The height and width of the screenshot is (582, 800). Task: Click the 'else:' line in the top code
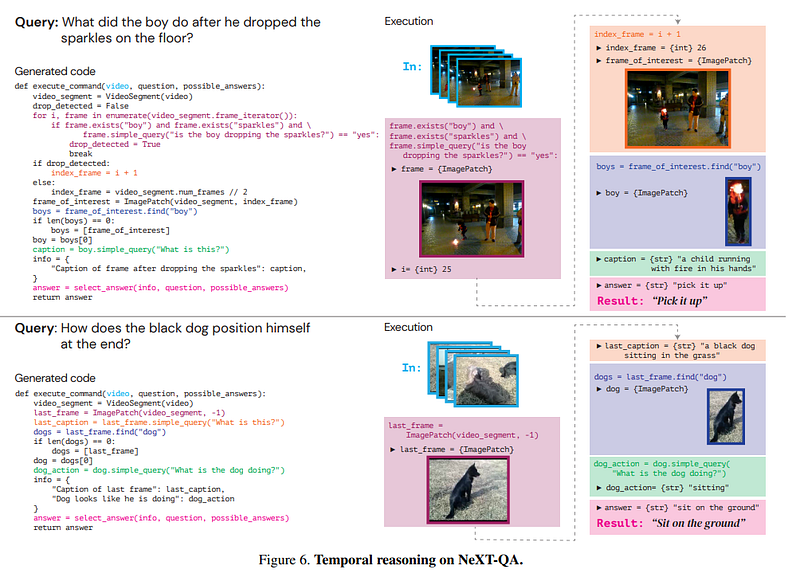tap(44, 183)
